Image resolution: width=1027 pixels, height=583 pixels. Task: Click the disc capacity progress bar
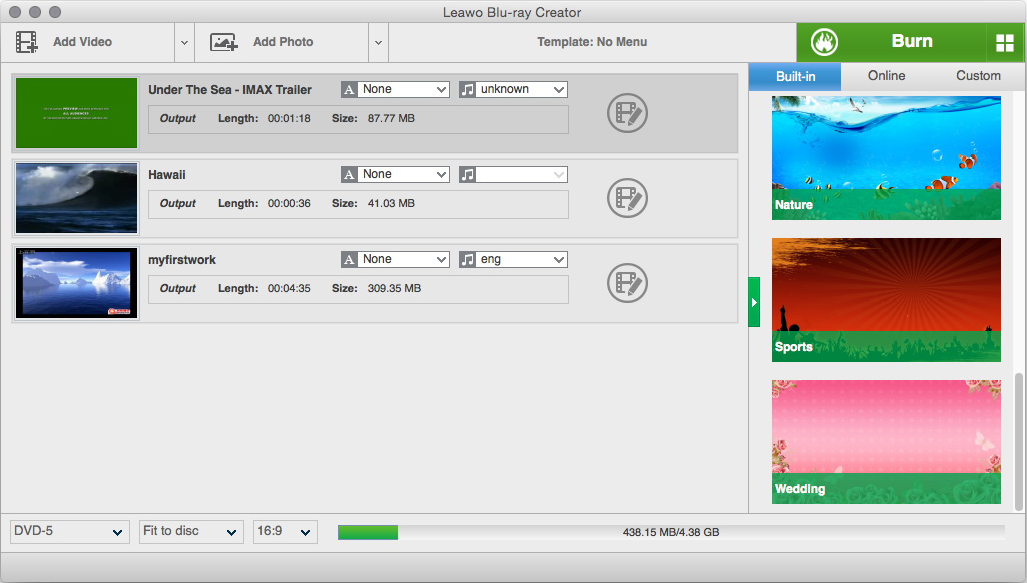click(671, 533)
